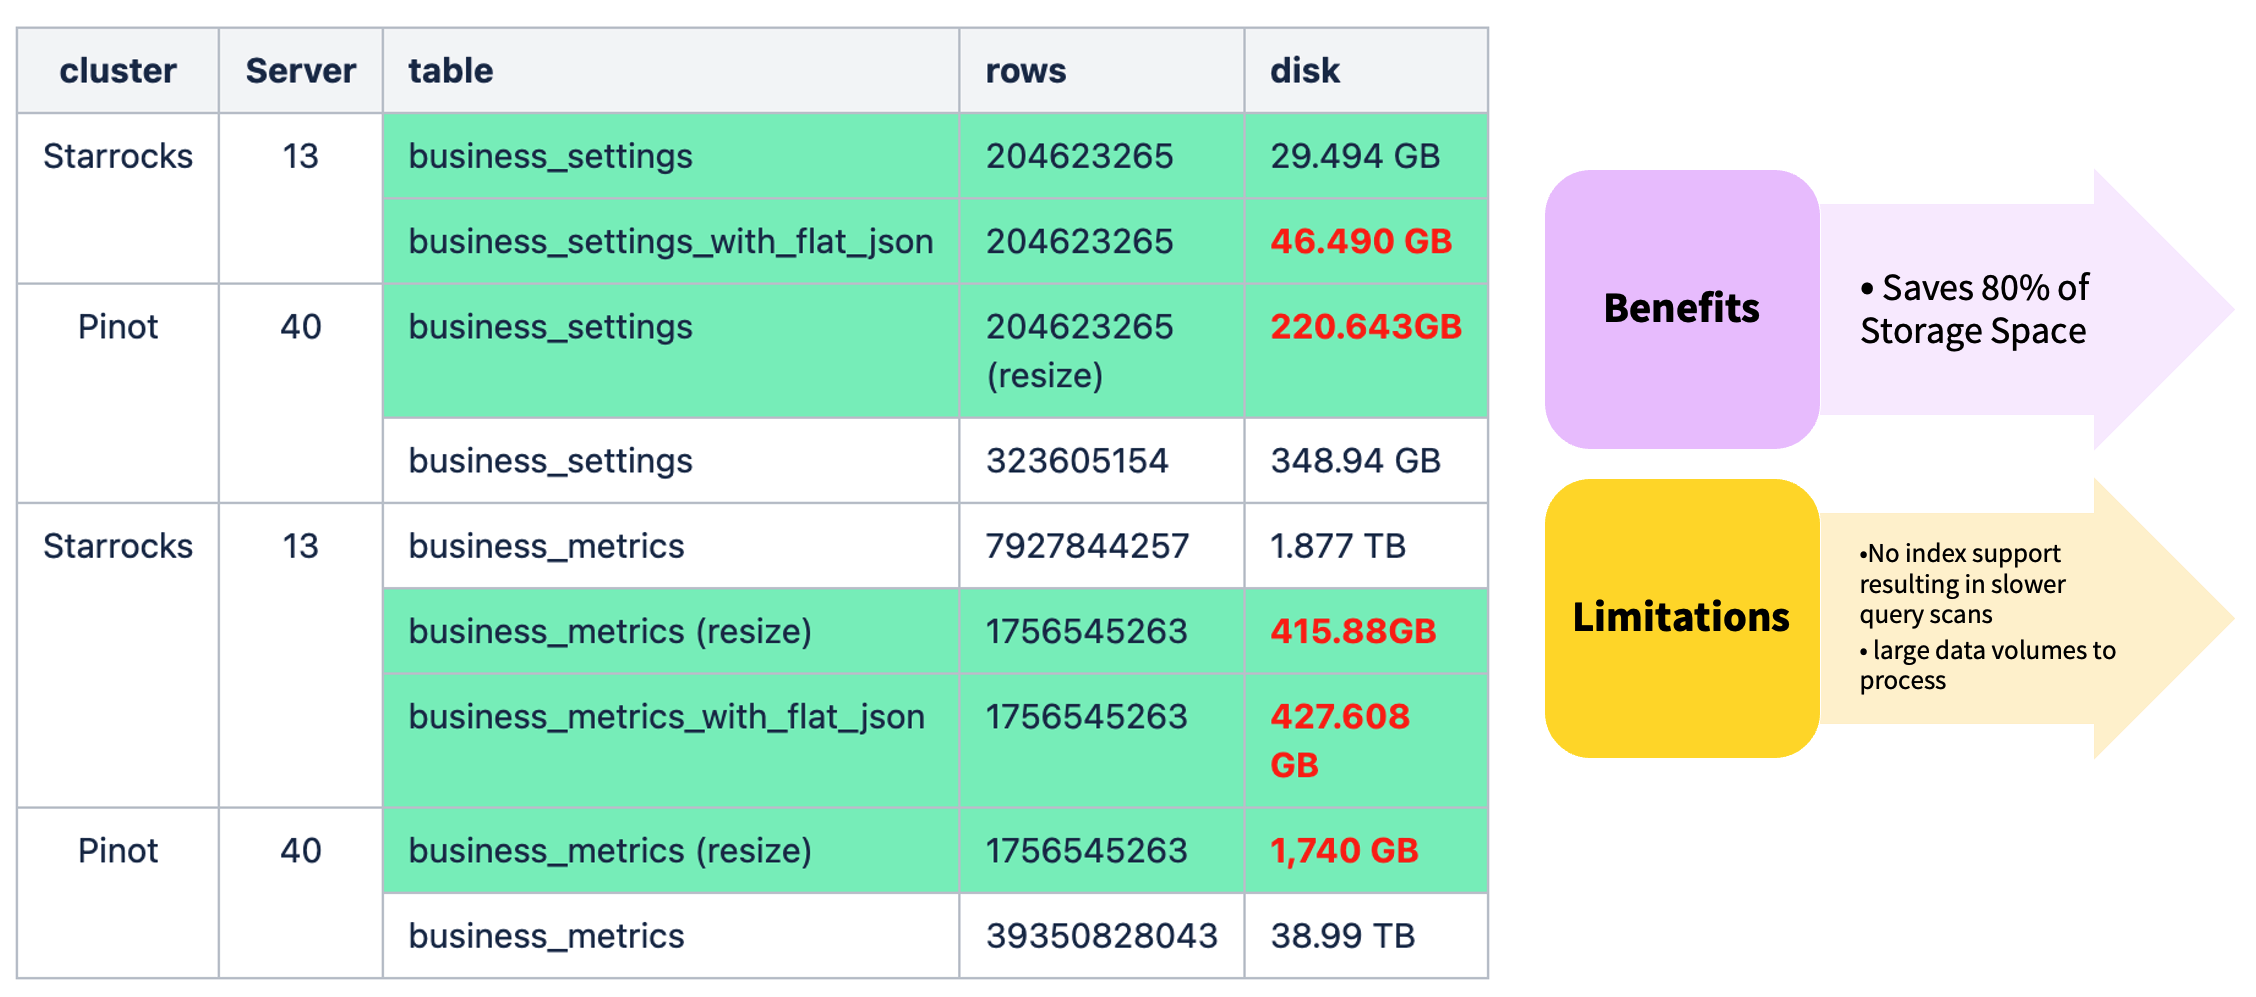Select the red 415.88GB disk value
This screenshot has width=2256, height=997.
tap(1353, 631)
